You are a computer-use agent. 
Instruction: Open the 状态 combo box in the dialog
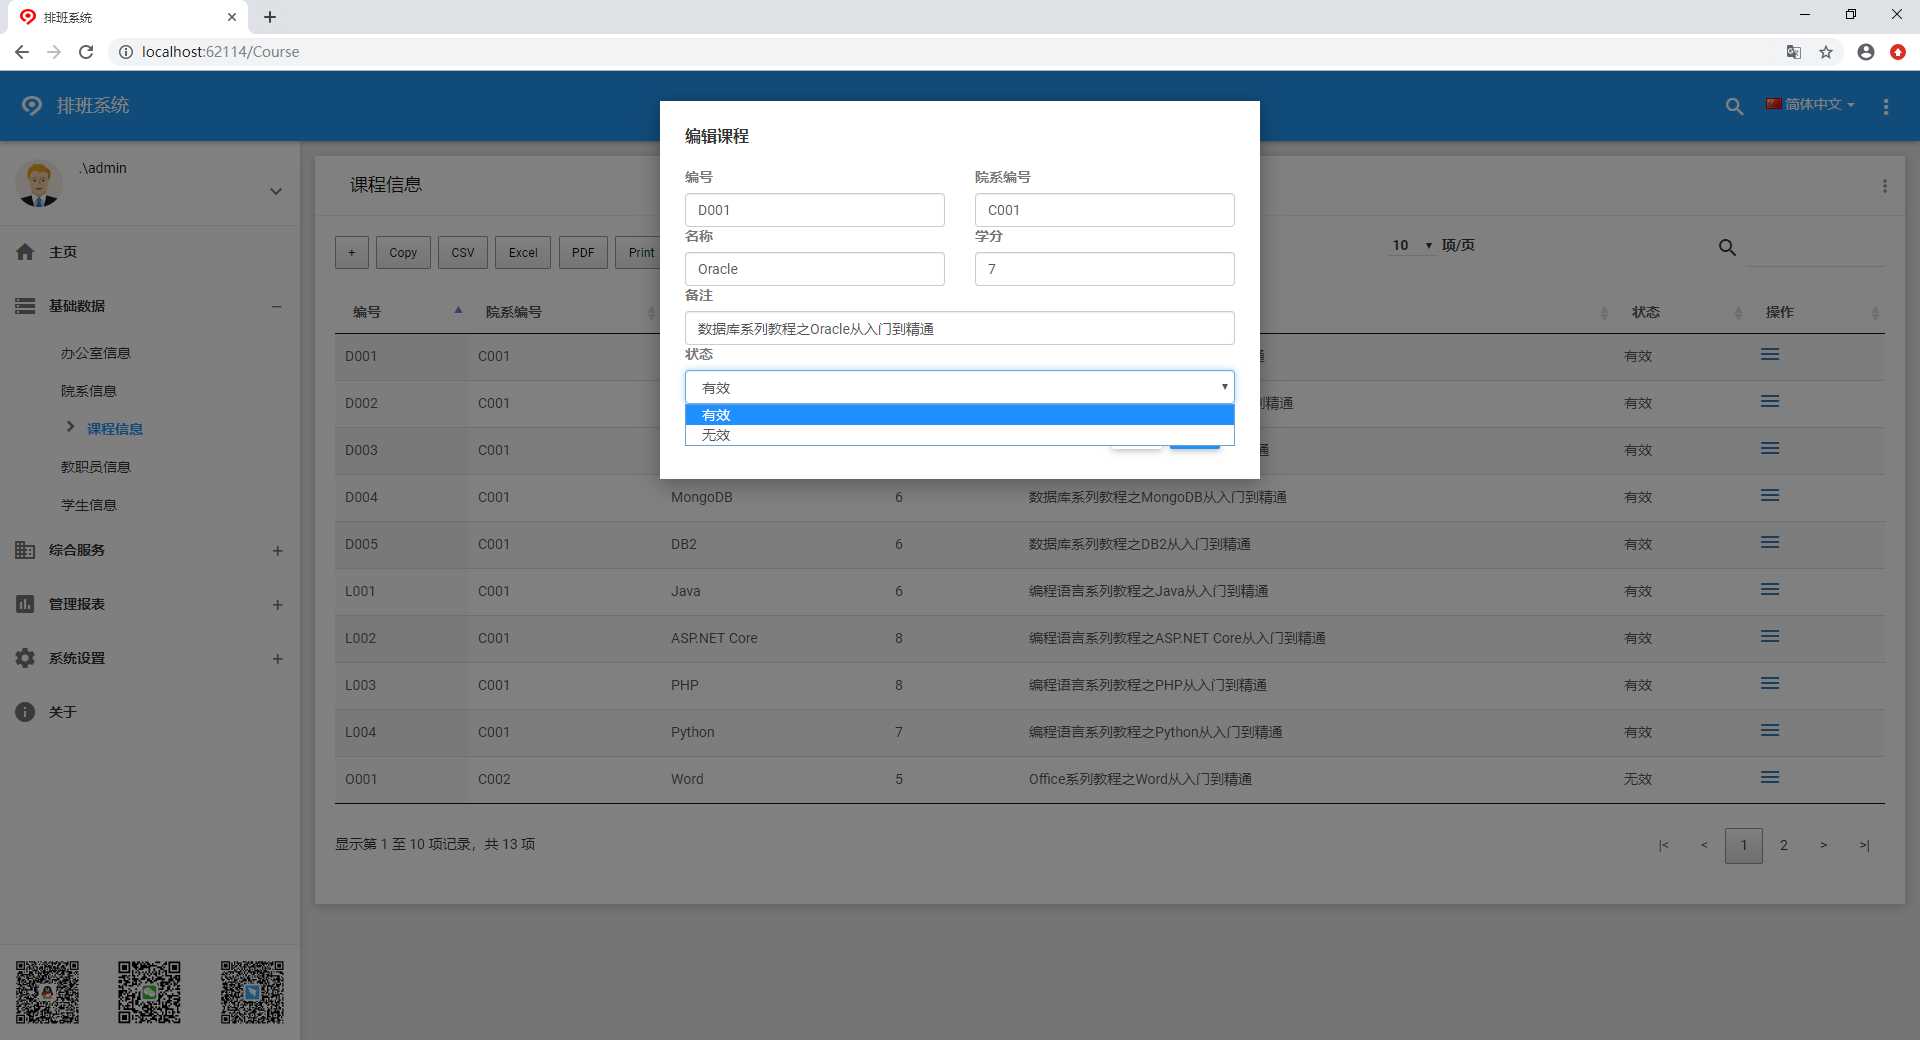959,387
